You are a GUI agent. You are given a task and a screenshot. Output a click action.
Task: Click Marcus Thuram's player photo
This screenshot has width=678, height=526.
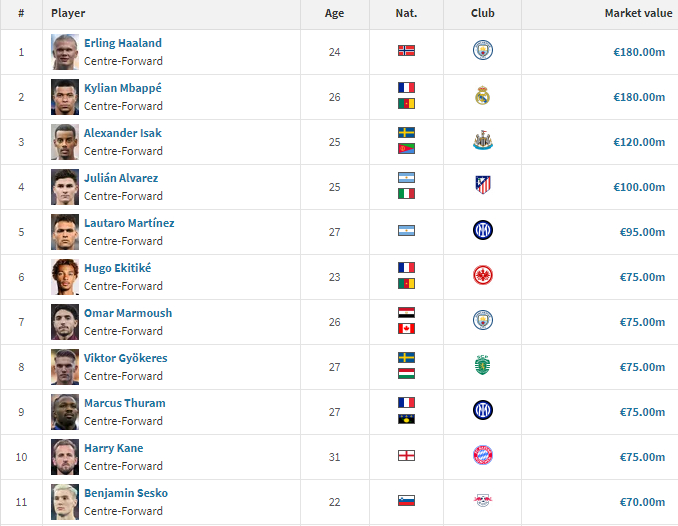65,412
